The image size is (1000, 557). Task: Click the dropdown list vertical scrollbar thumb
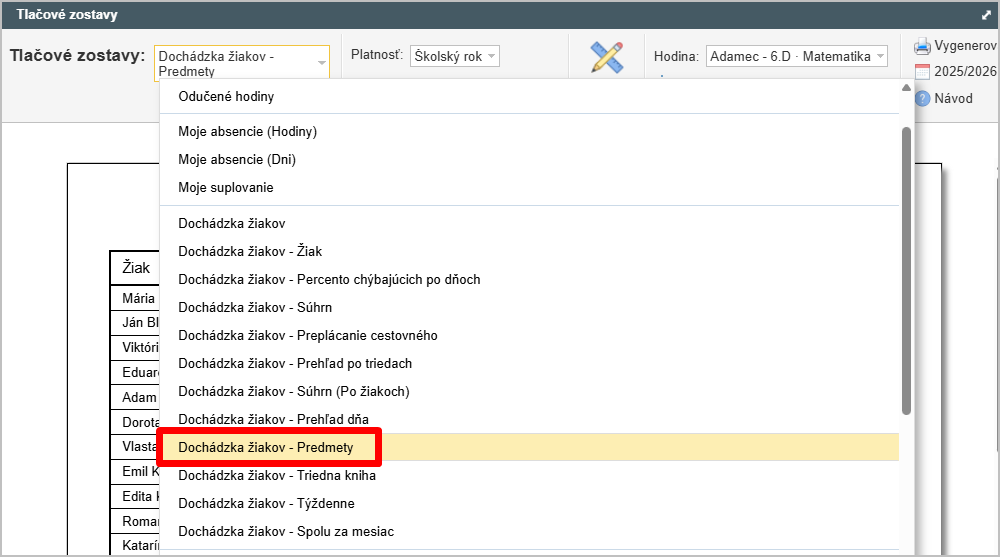tap(906, 270)
